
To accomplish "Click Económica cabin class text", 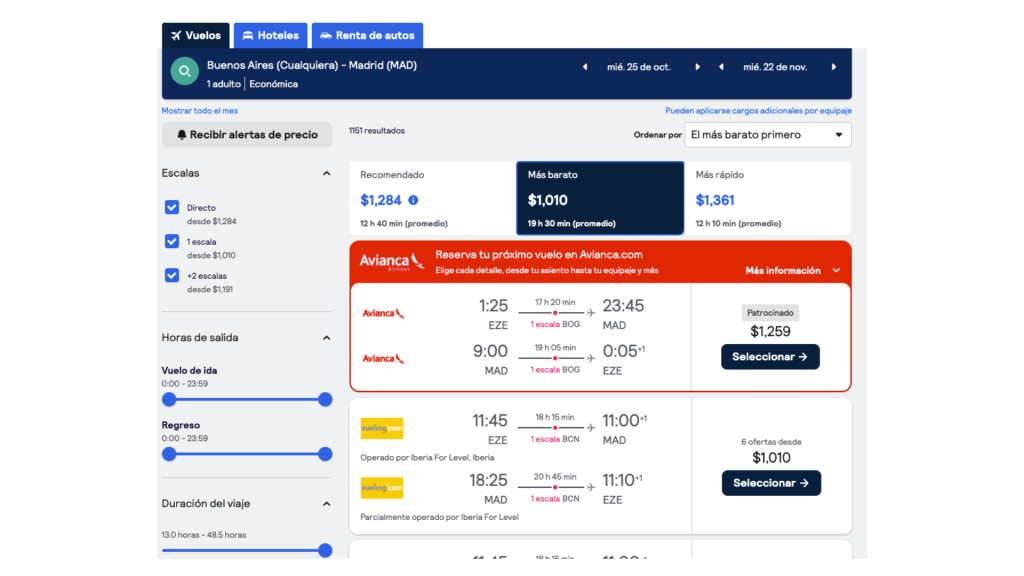I will (274, 84).
